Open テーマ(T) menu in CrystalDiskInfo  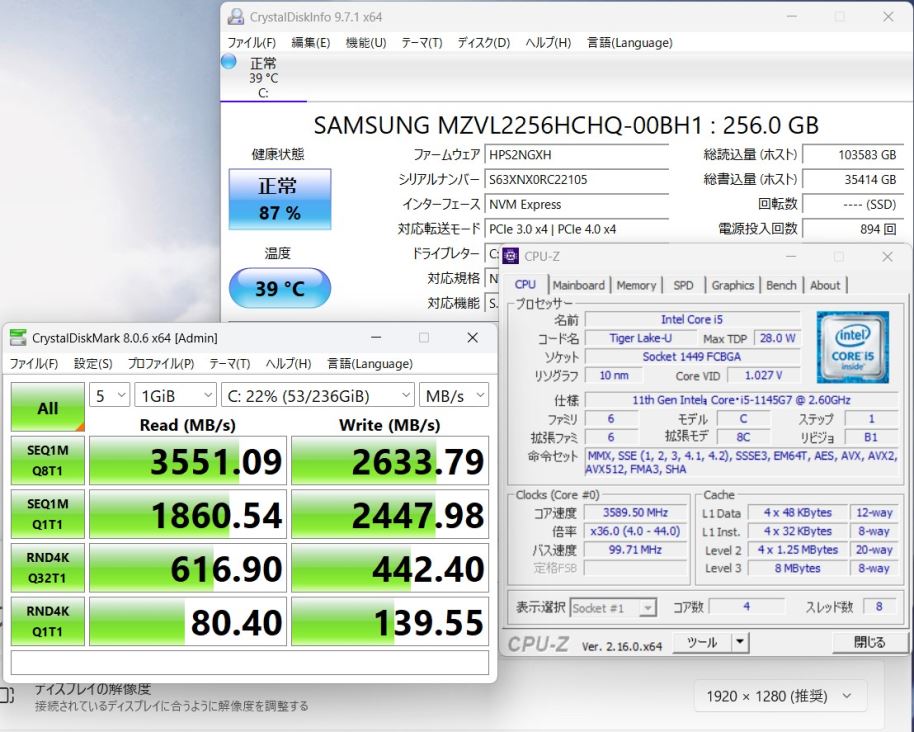click(x=421, y=43)
